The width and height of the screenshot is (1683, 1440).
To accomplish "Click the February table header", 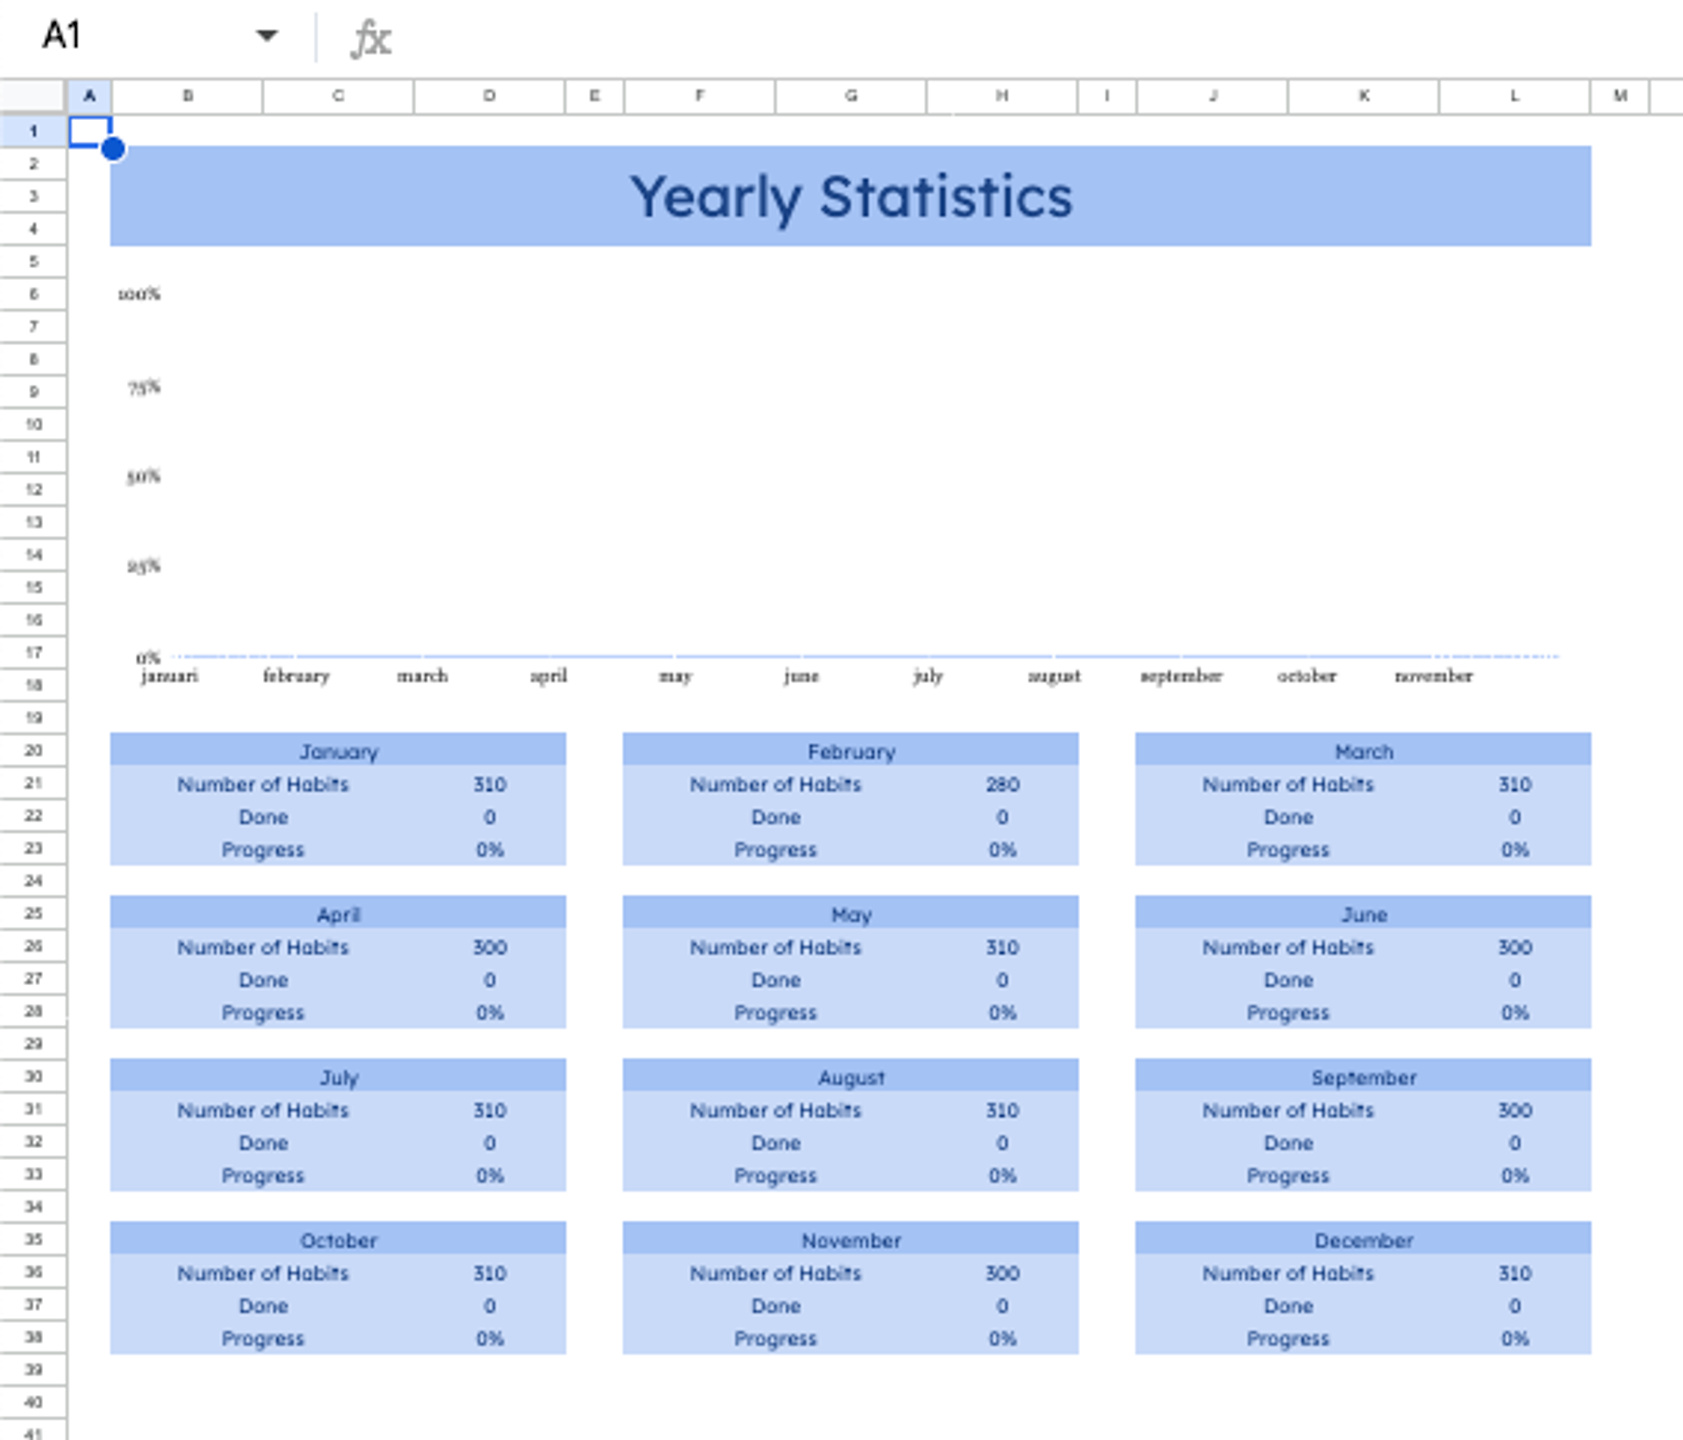I will click(851, 750).
